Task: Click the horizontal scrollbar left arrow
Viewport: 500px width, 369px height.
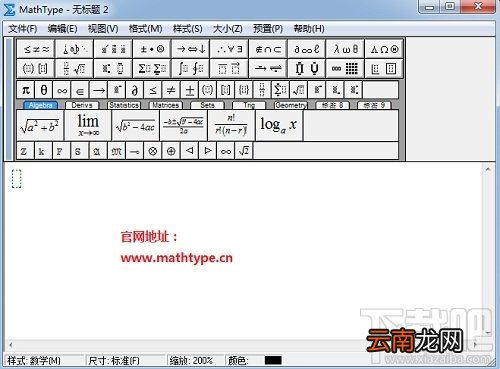Action: click(11, 345)
